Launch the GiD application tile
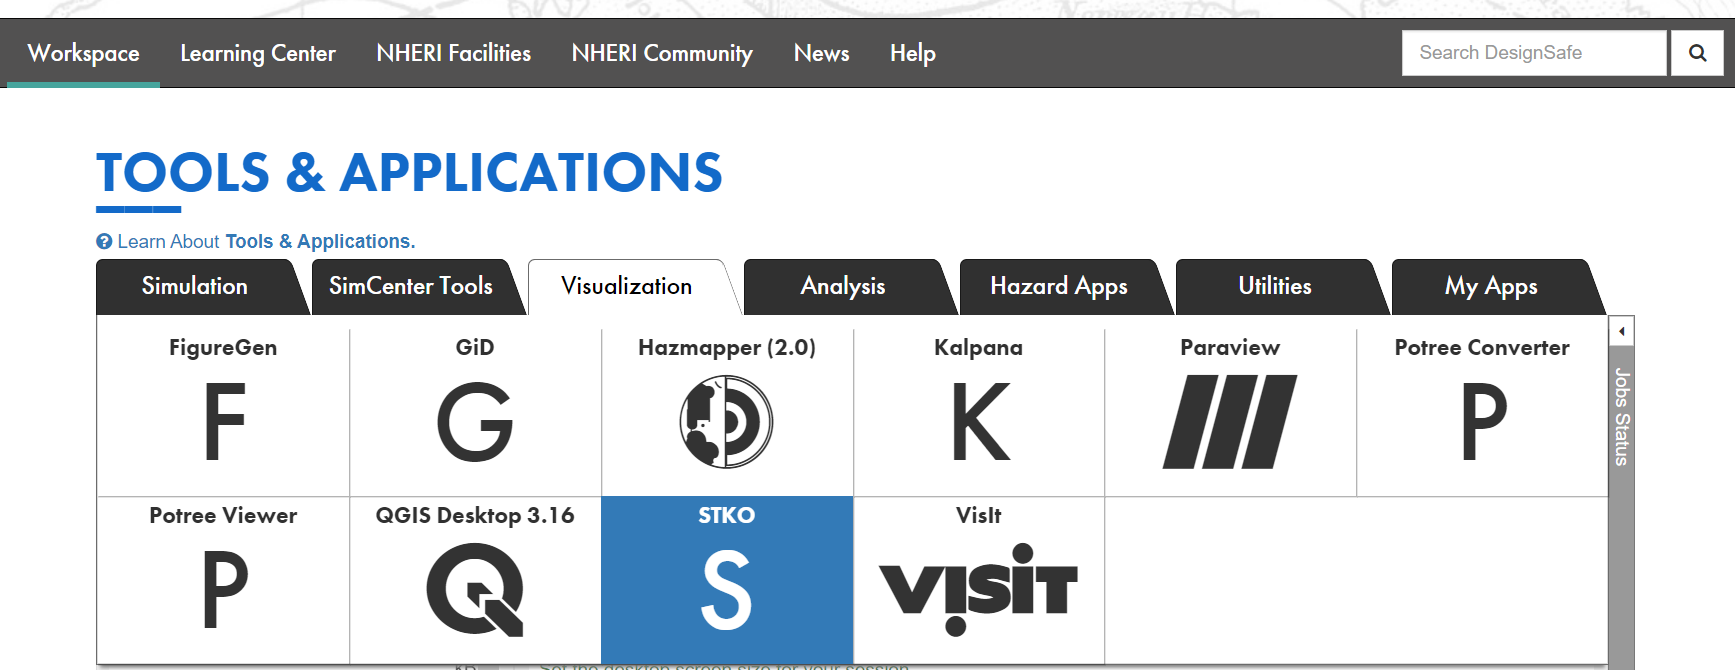This screenshot has width=1735, height=670. 475,421
